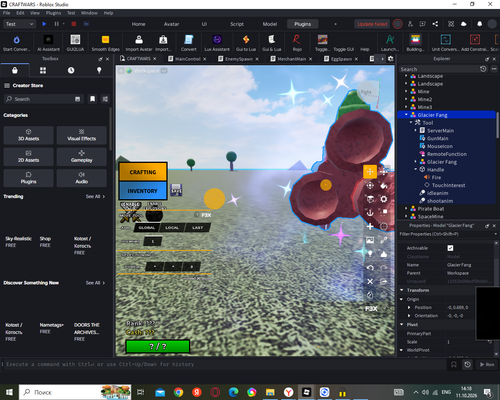
Task: Expand the Mine2 model
Action: pyautogui.click(x=406, y=99)
